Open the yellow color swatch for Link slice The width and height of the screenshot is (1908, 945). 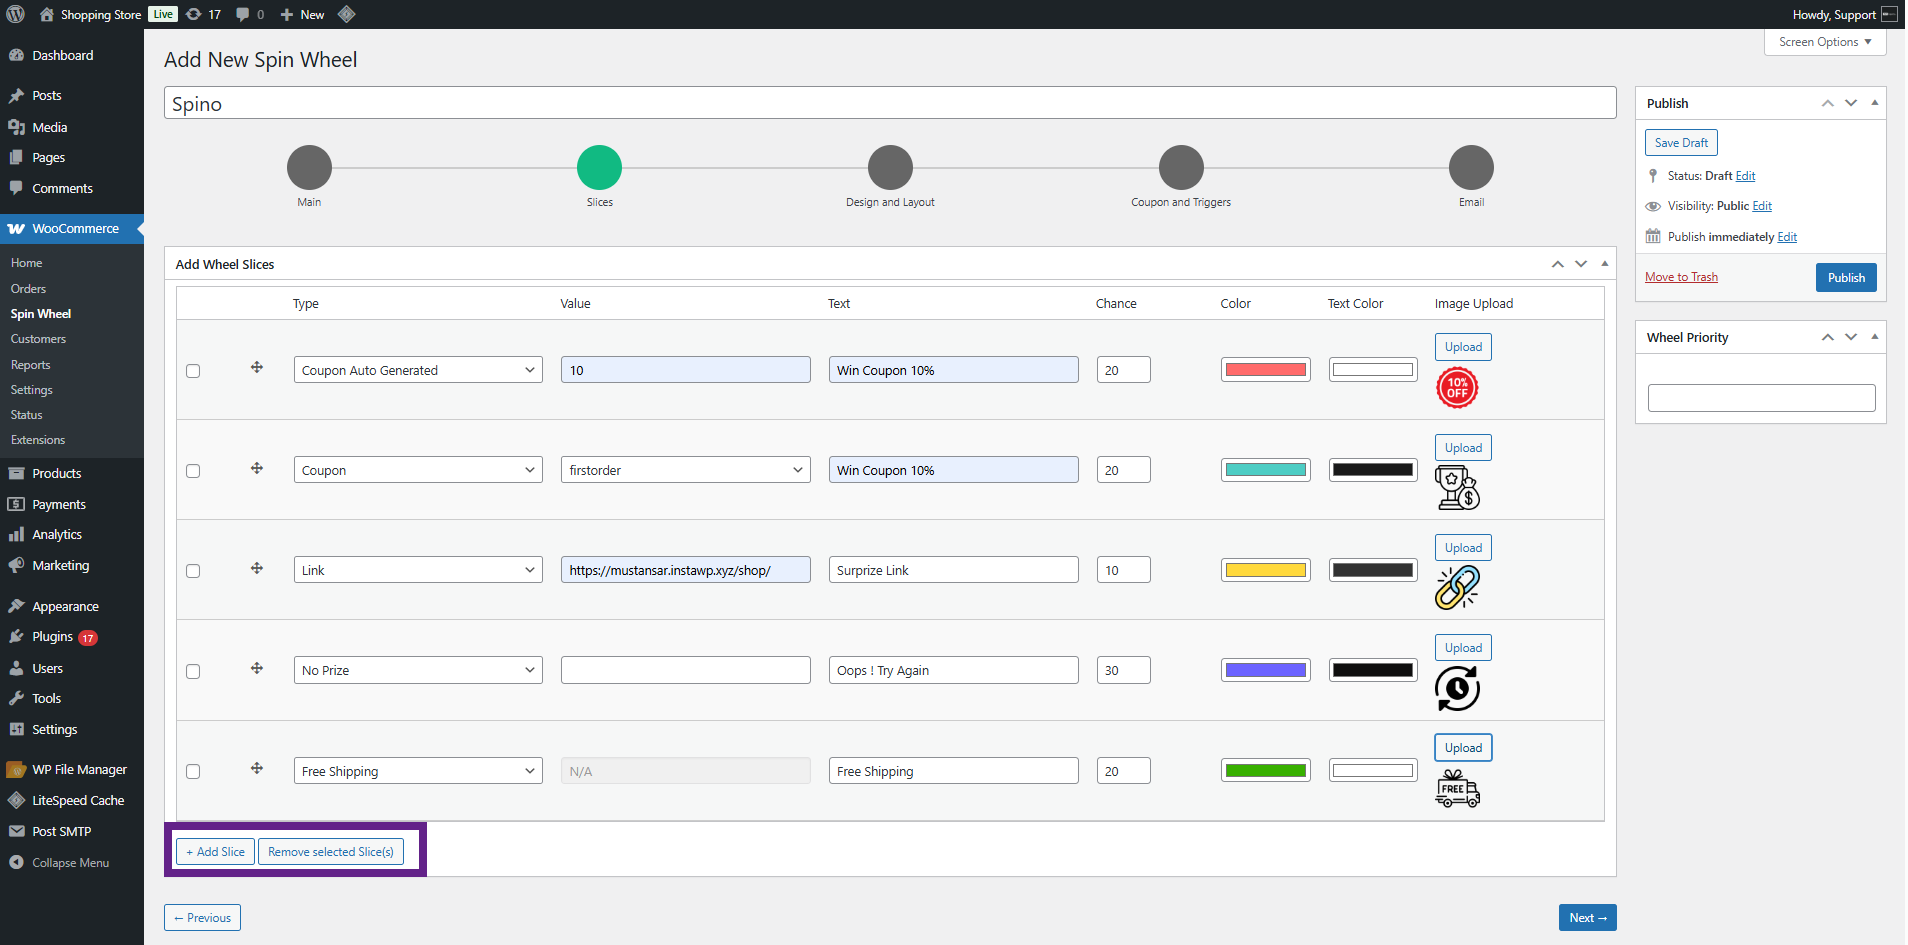pos(1266,570)
